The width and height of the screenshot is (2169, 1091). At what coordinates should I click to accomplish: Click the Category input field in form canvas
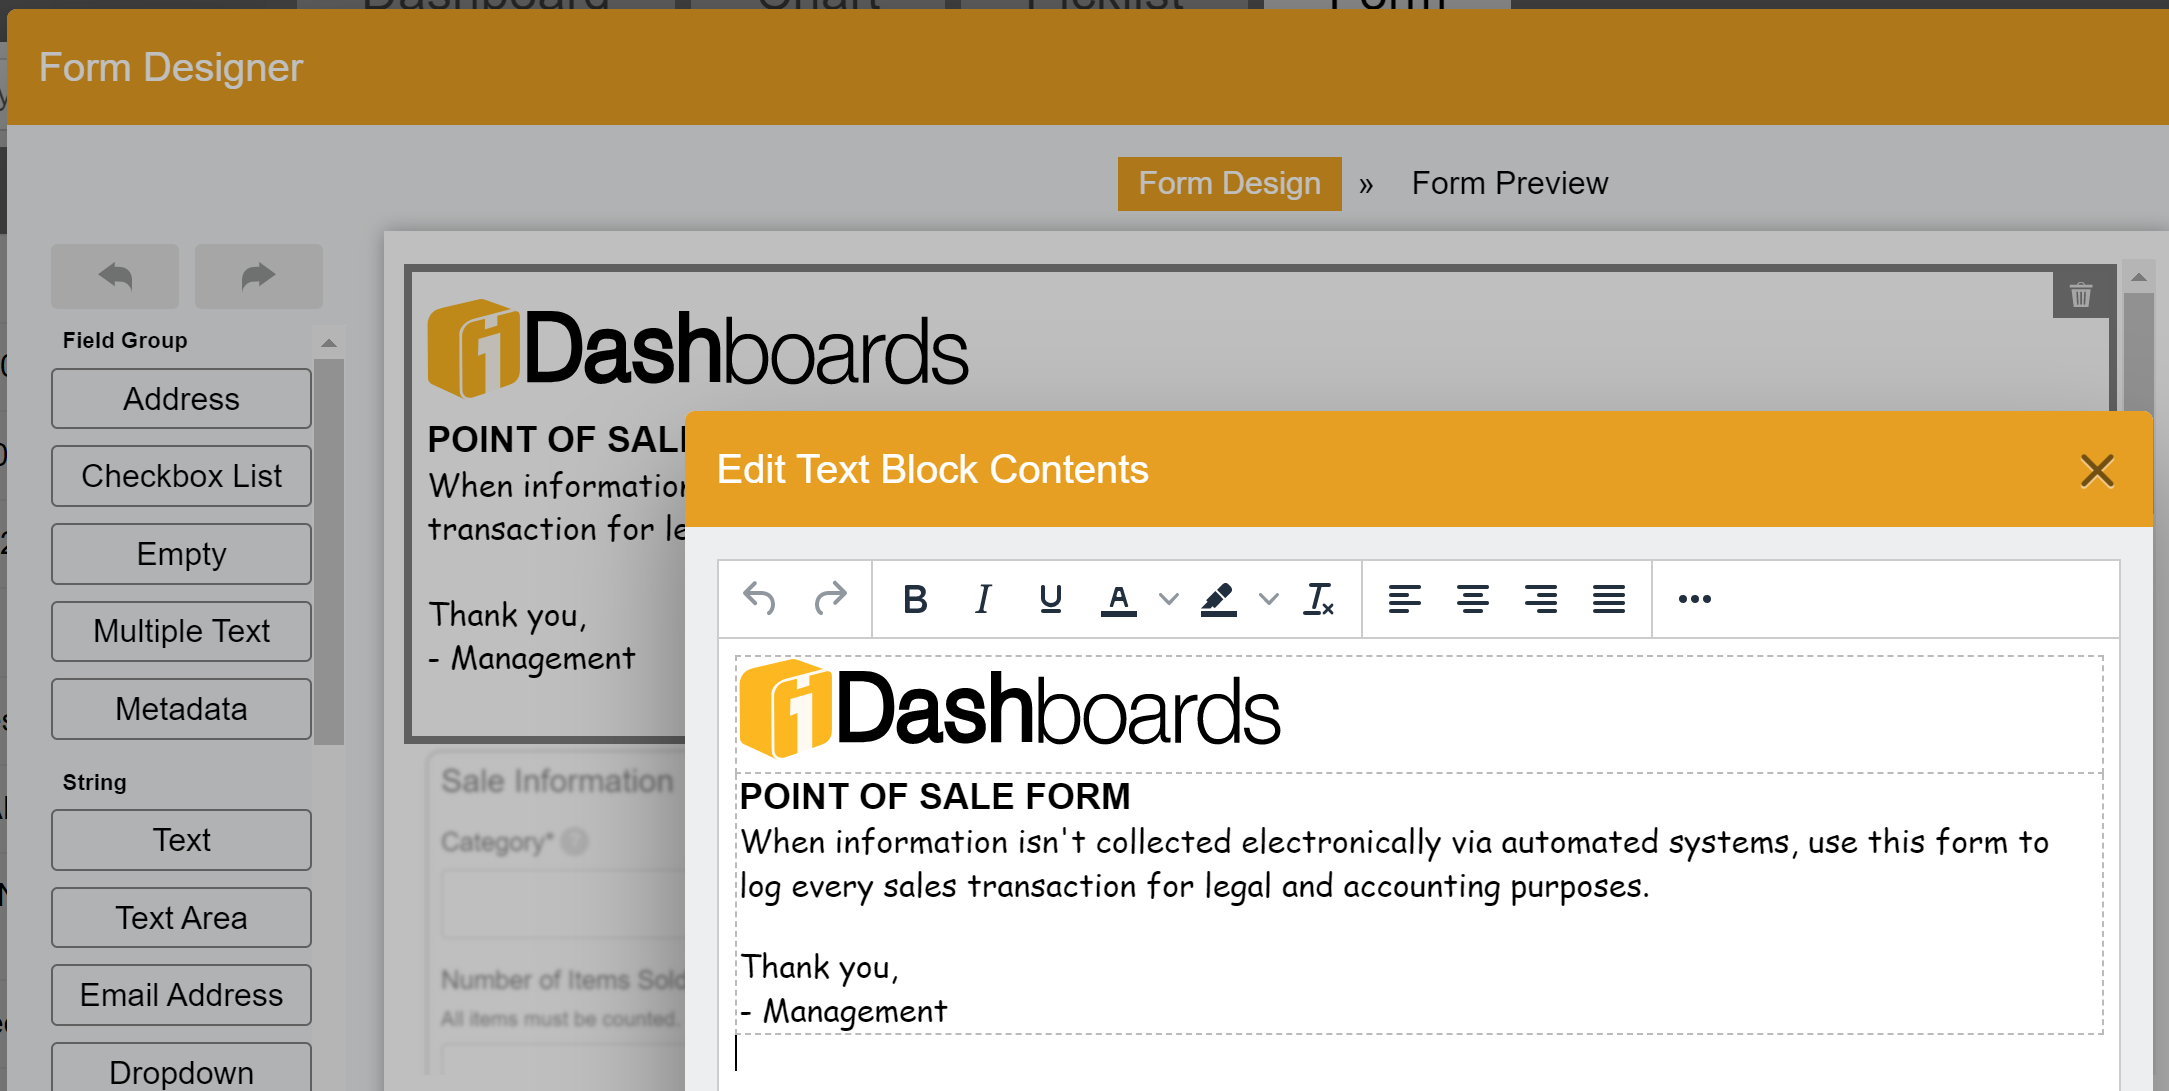click(x=564, y=904)
